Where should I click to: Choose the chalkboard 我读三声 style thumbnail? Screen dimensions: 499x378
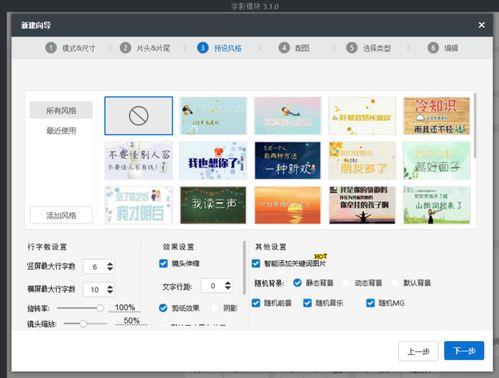click(213, 205)
